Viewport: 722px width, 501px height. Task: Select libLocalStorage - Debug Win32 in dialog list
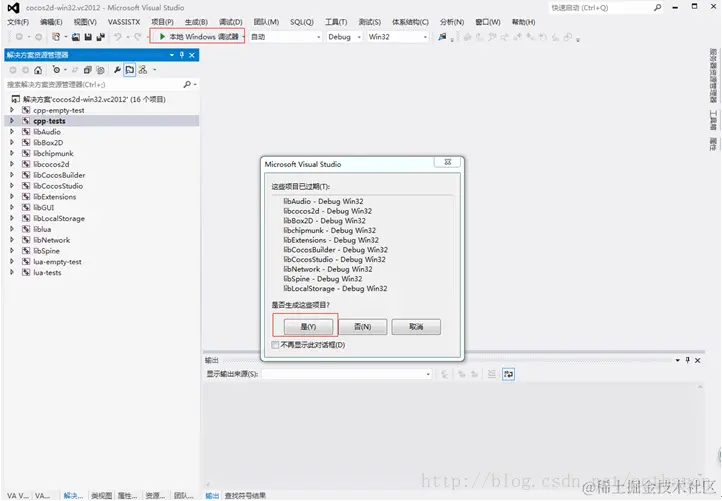click(335, 288)
